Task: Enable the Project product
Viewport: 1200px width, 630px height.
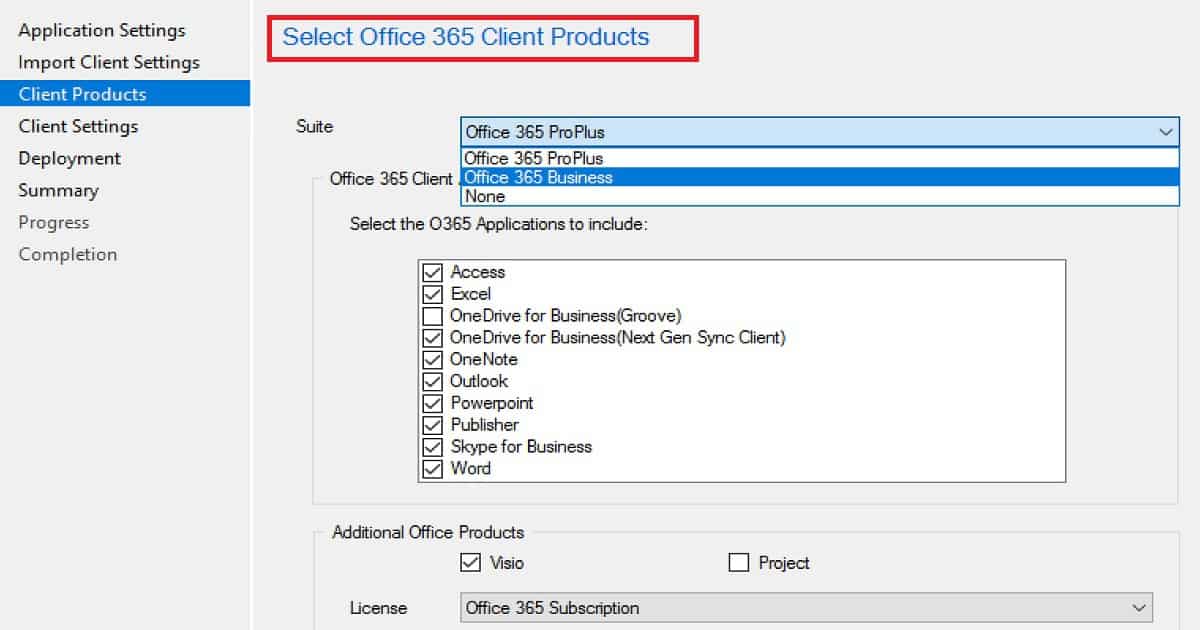Action: click(738, 563)
